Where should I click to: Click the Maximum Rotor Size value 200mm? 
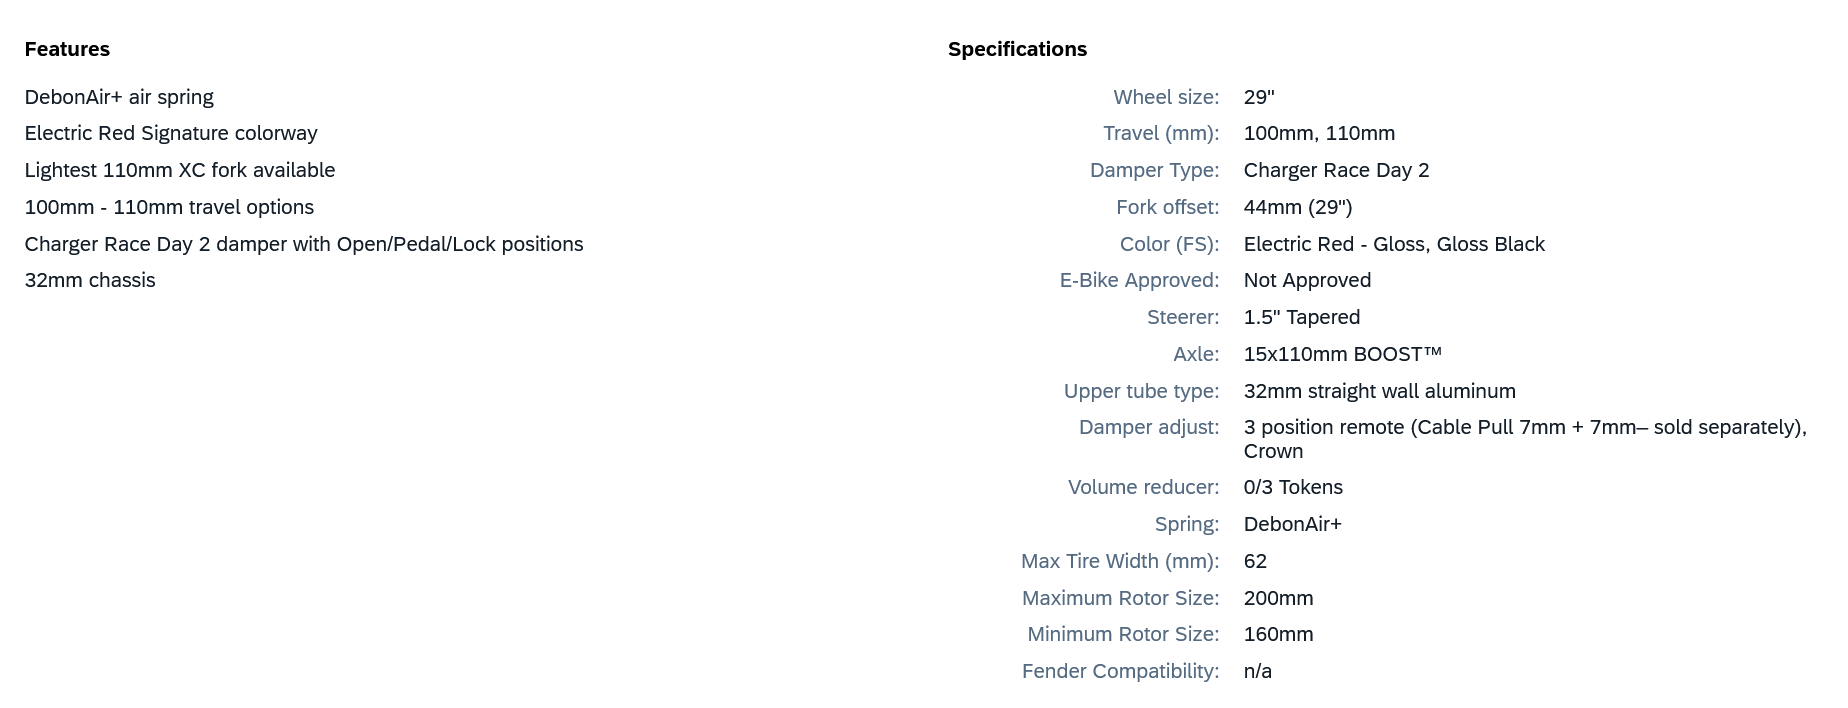[1278, 598]
